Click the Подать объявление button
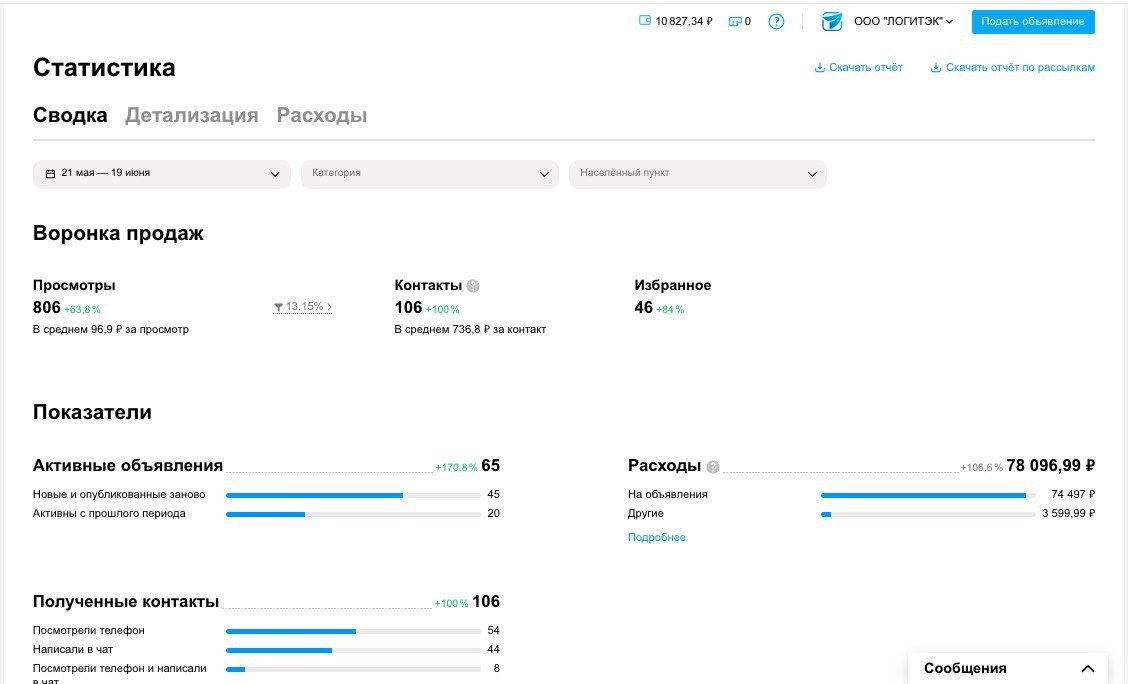The height and width of the screenshot is (684, 1128). click(x=1033, y=22)
